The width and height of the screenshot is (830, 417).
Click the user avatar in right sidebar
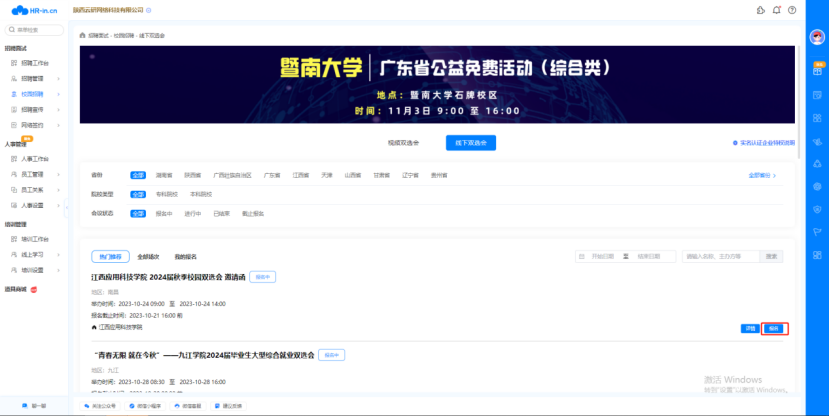[x=817, y=38]
